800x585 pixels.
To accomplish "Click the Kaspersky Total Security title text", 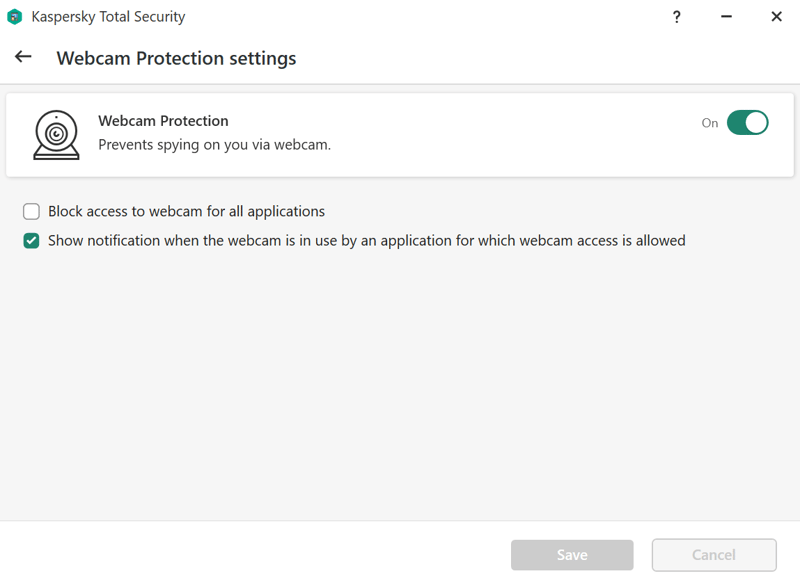I will 108,17.
